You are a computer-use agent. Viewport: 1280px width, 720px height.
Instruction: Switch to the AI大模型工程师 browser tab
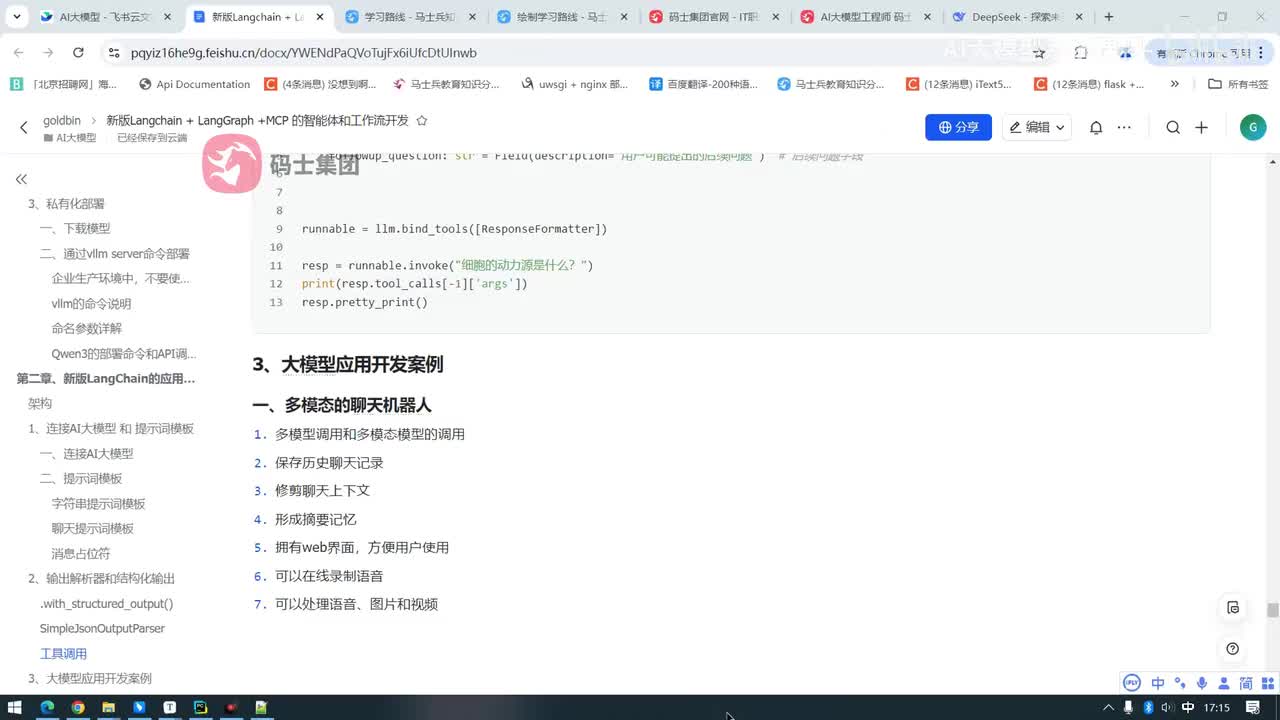point(867,17)
